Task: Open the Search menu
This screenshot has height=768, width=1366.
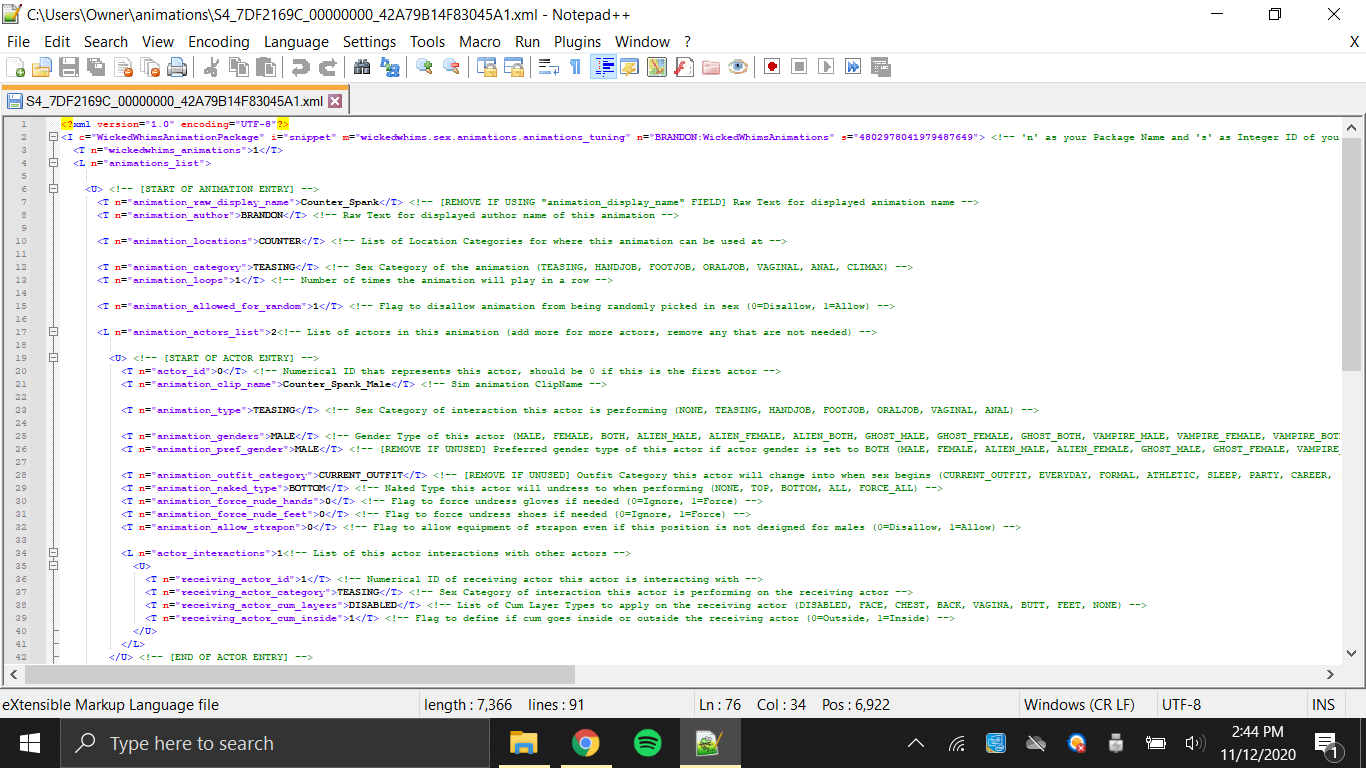Action: [x=106, y=41]
